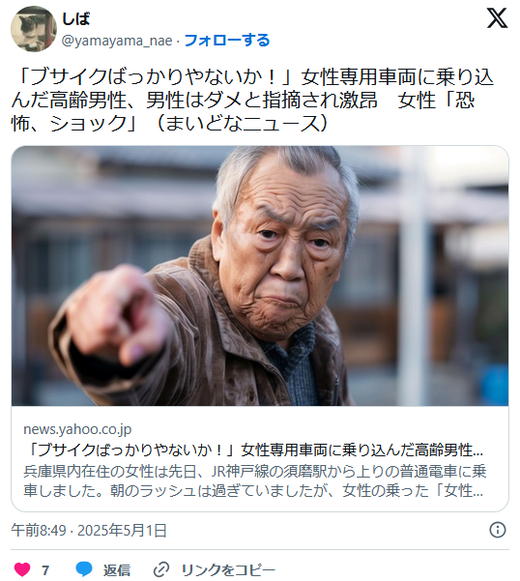Screen dimensions: 520x581
Task: Open the 午前8:49 · 2025年5月1日 timestamp
Action: click(89, 531)
